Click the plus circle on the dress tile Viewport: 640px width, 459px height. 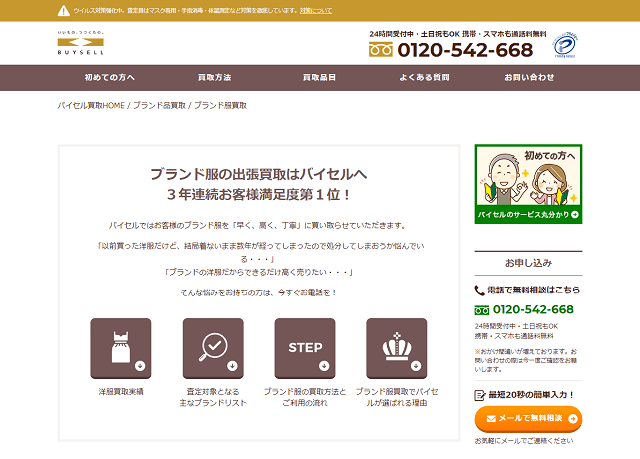coord(140,366)
